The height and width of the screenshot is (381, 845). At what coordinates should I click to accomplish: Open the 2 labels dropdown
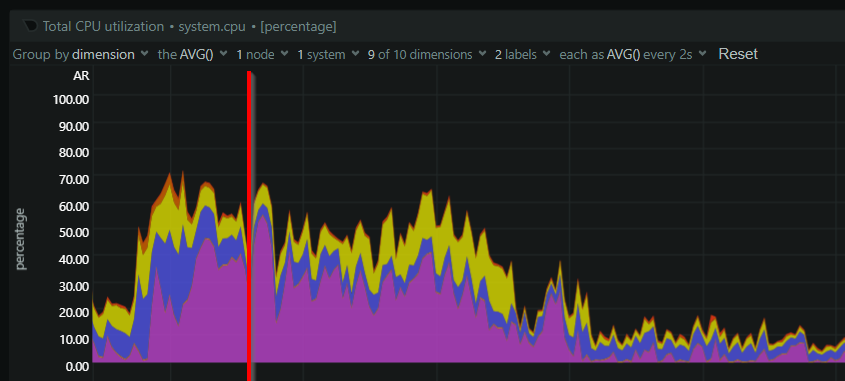tap(523, 54)
